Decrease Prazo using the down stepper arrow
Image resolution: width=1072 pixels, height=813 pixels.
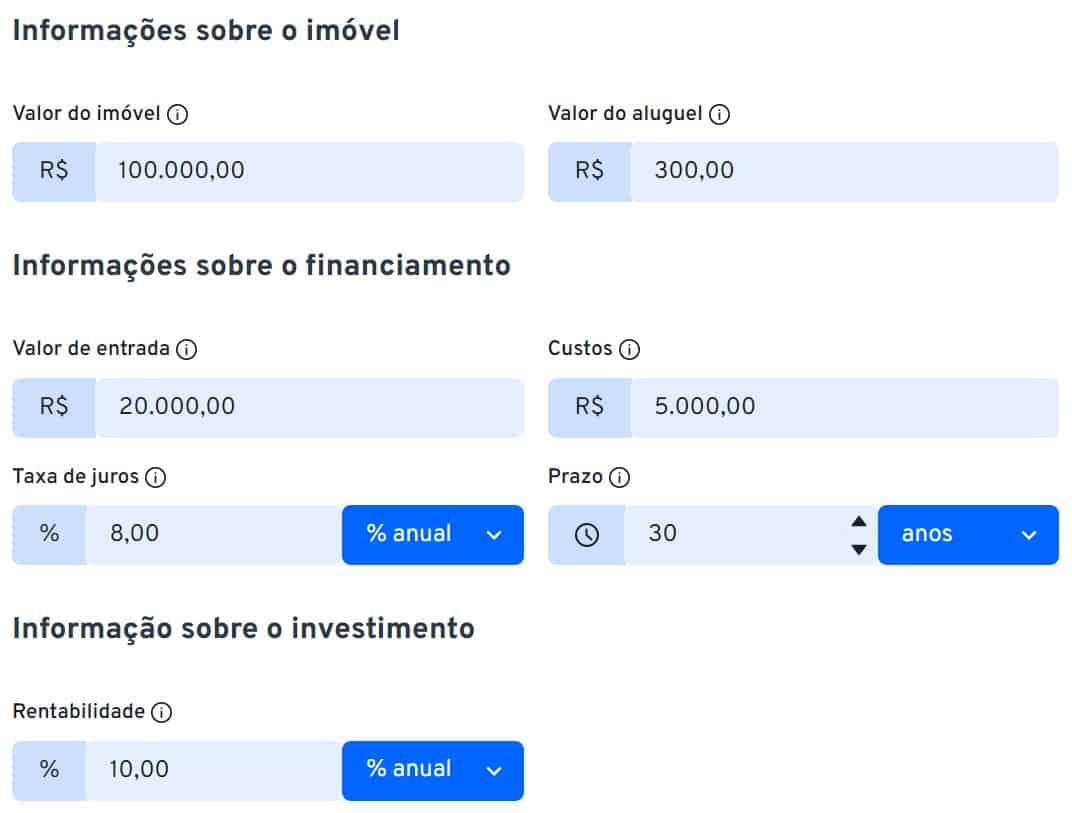click(x=858, y=548)
